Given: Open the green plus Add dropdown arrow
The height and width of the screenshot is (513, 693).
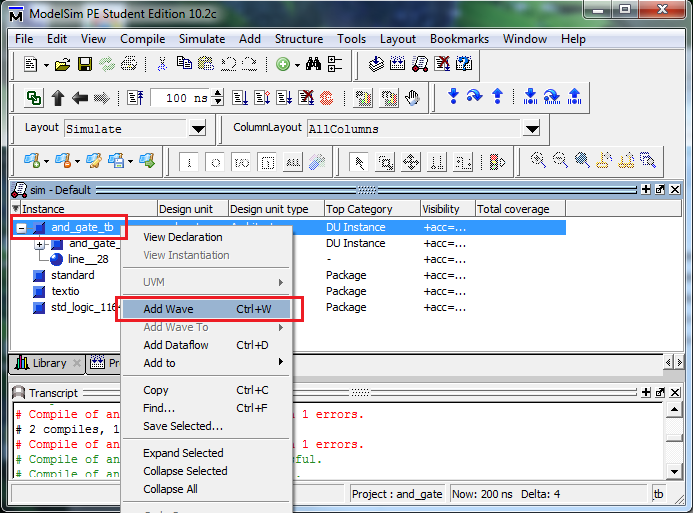Looking at the screenshot, I should point(297,65).
